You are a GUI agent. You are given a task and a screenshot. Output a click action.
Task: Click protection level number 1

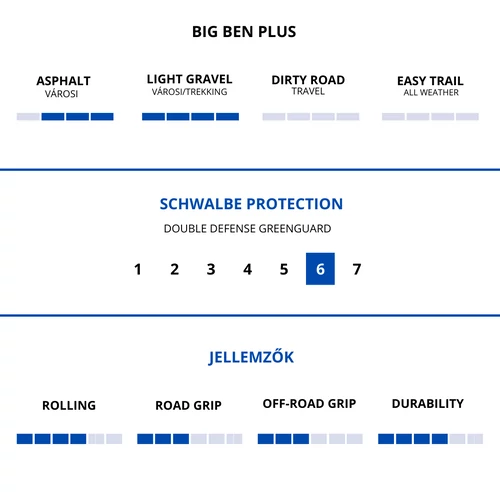[138, 269]
